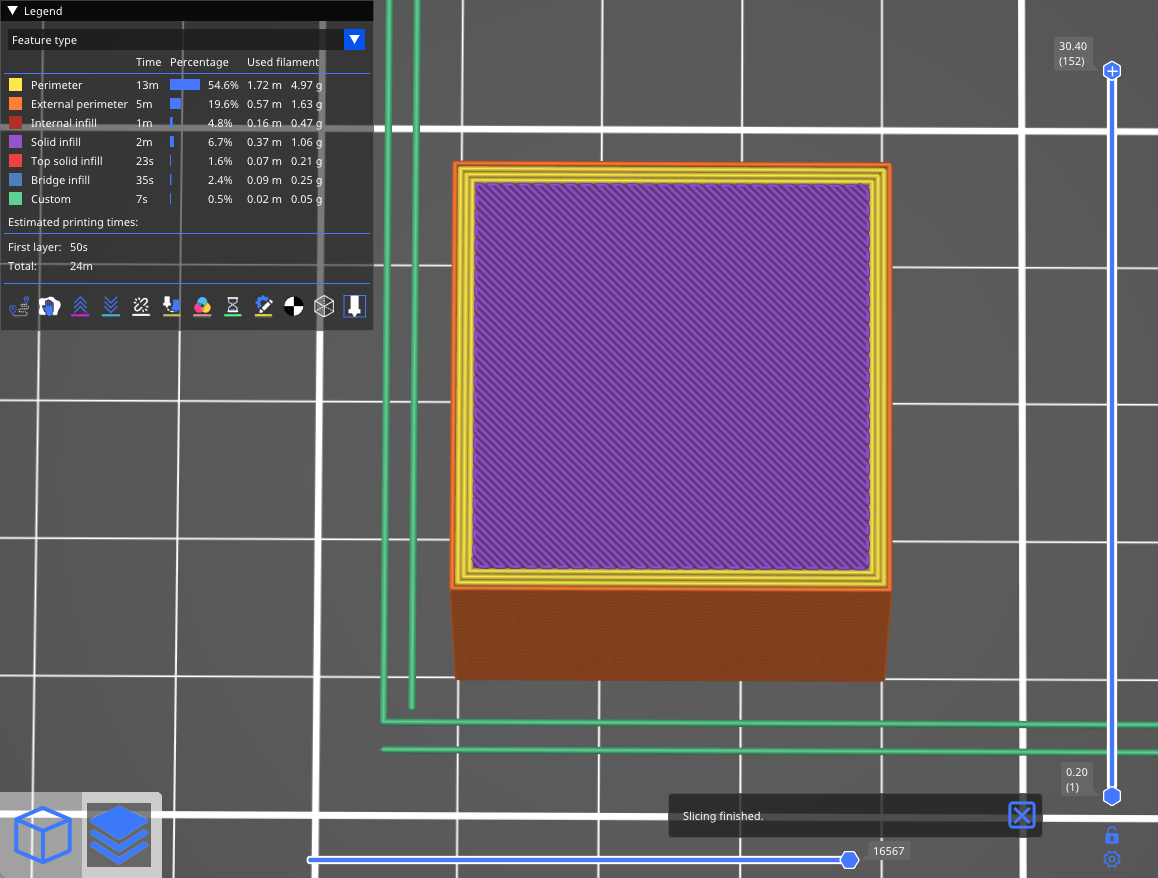Toggle retractions upward chevrons icon

(x=80, y=306)
